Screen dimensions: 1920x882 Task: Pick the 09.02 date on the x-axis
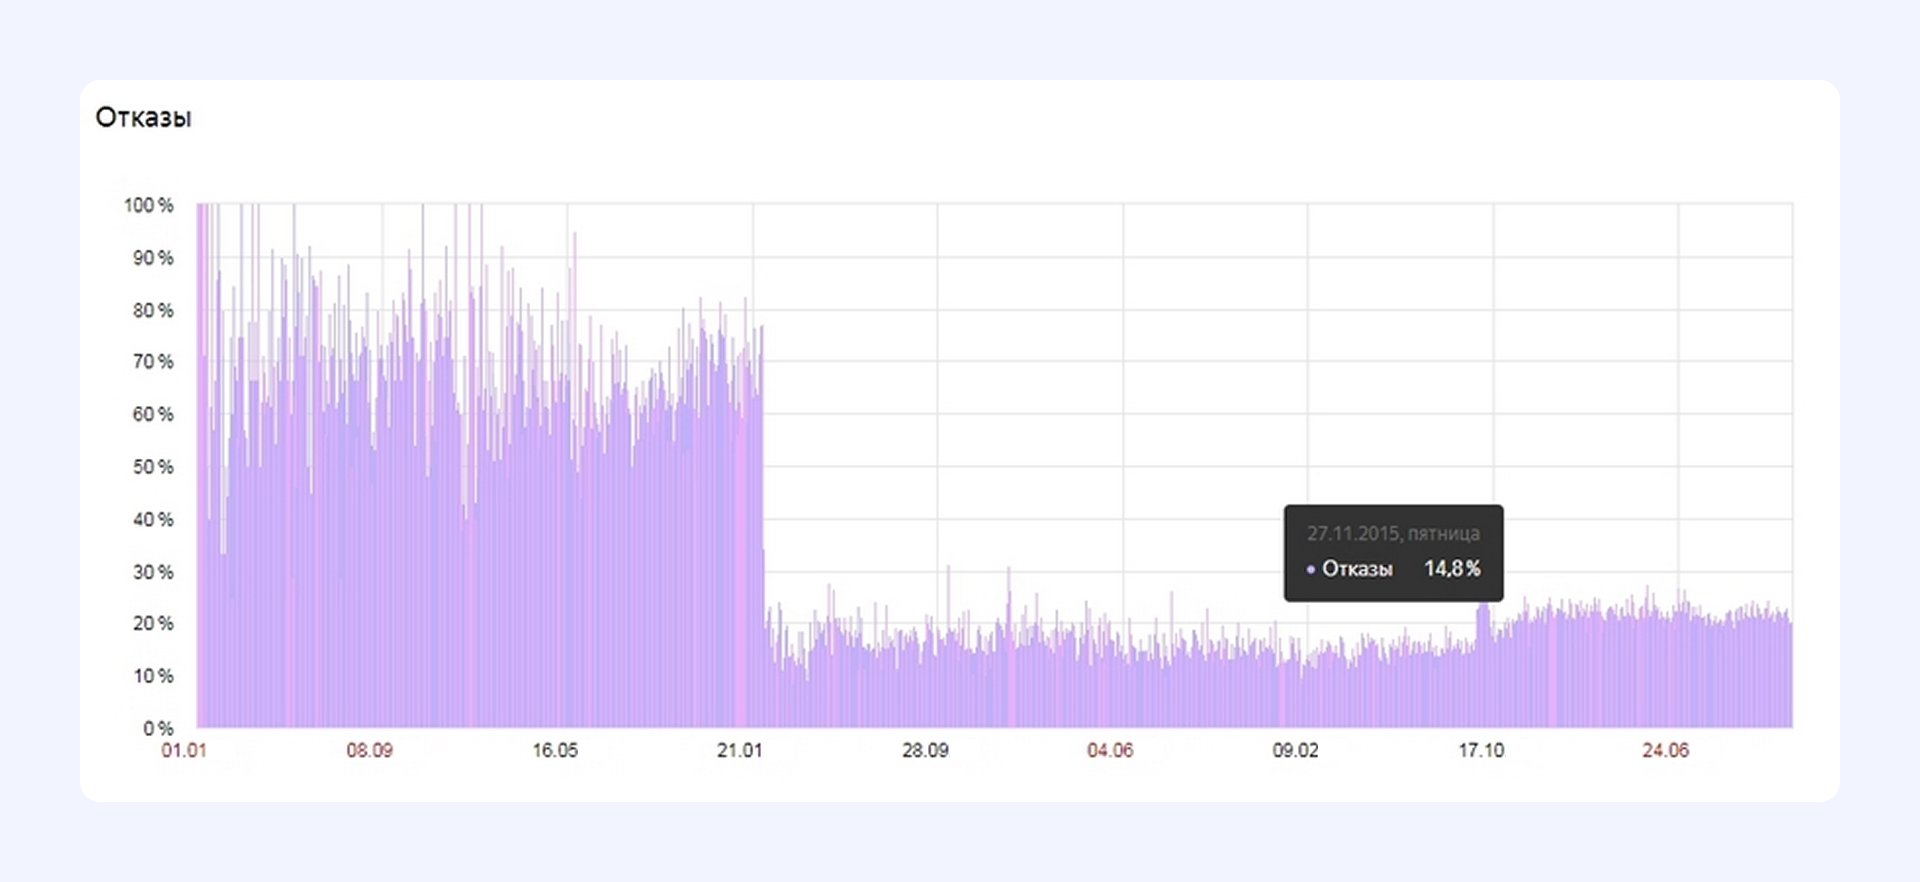1295,750
